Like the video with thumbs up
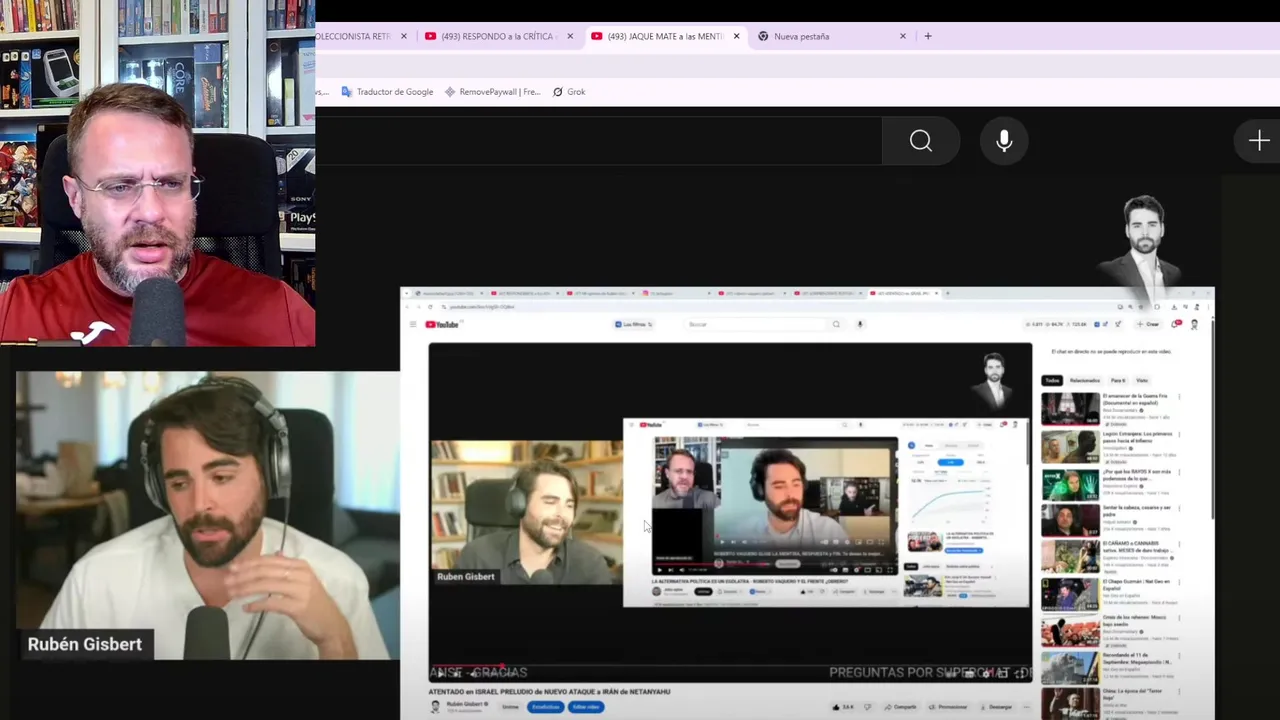Viewport: 1280px width, 720px height. click(x=841, y=707)
